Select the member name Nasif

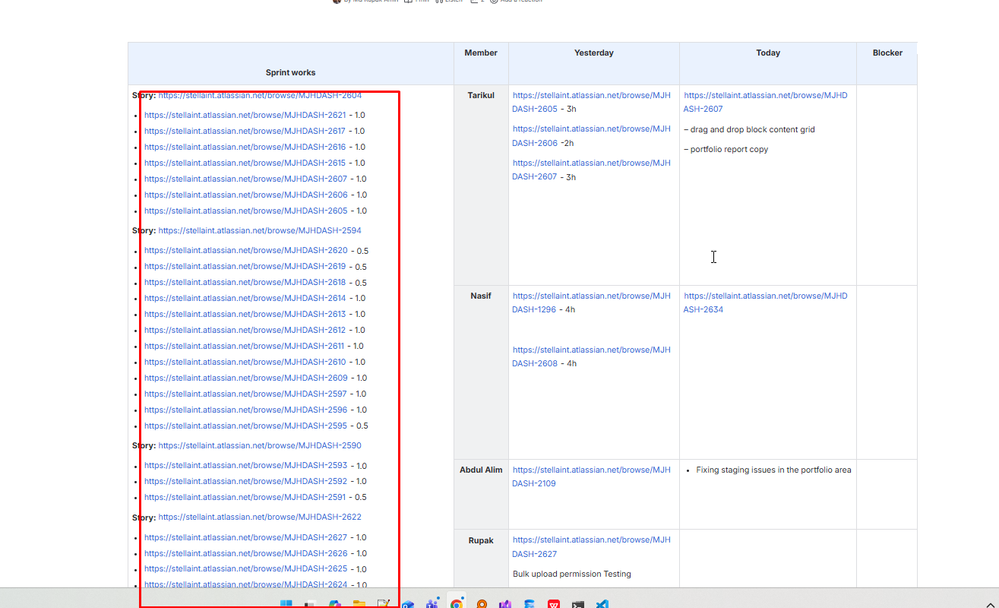point(481,296)
